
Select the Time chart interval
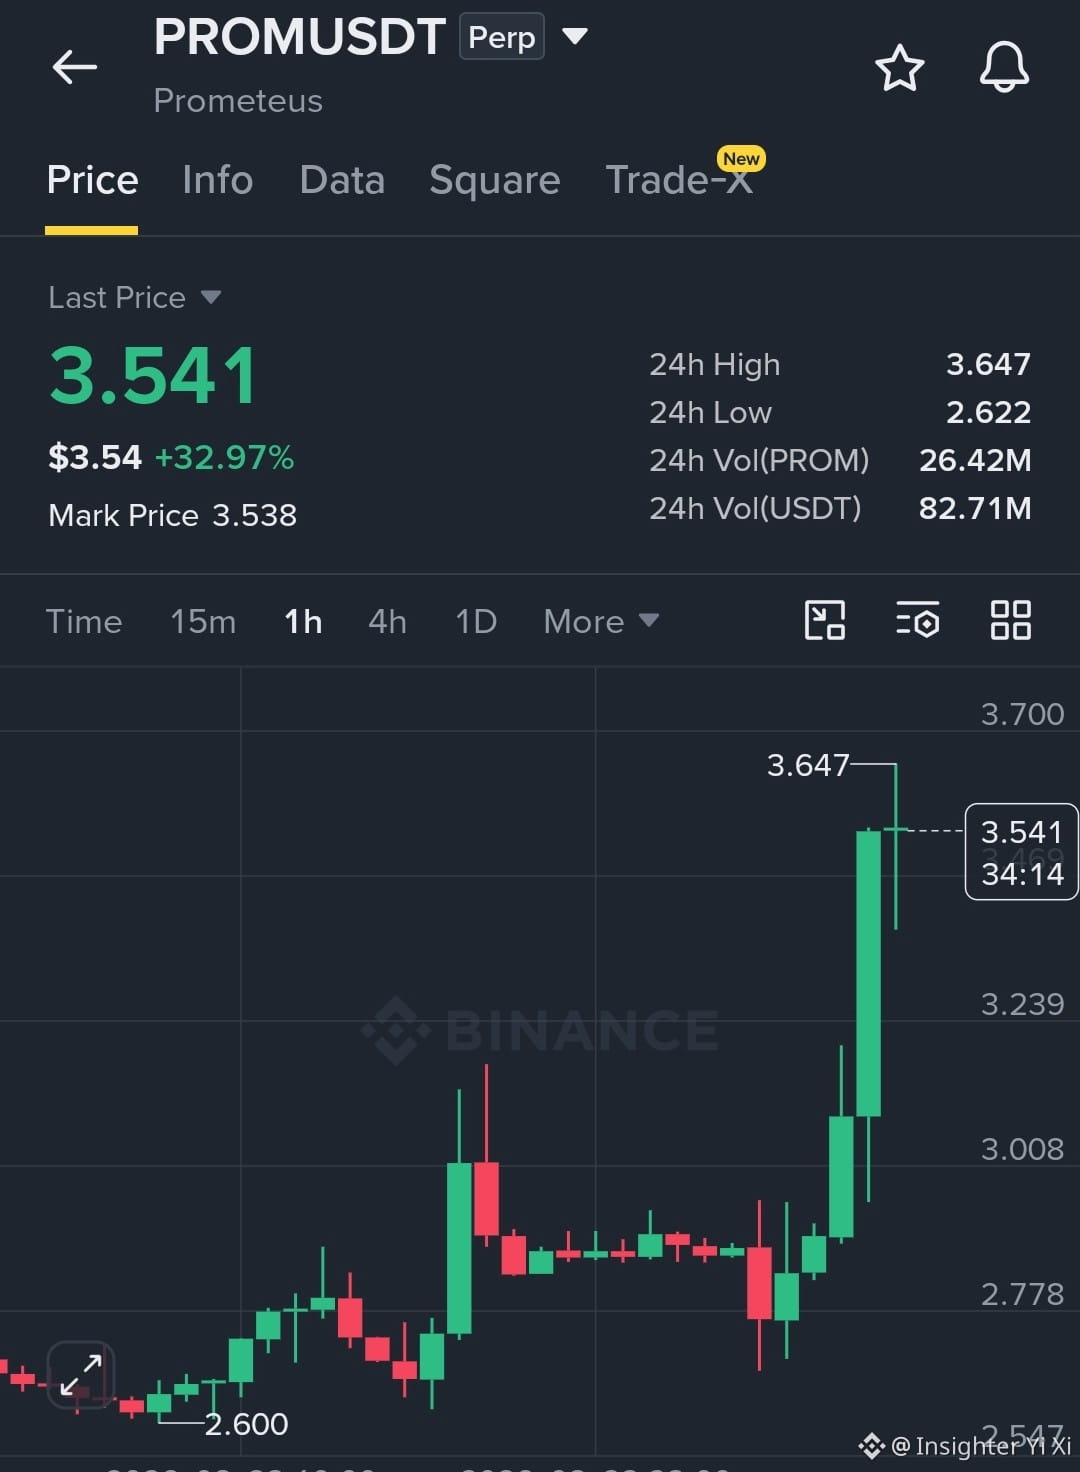84,621
